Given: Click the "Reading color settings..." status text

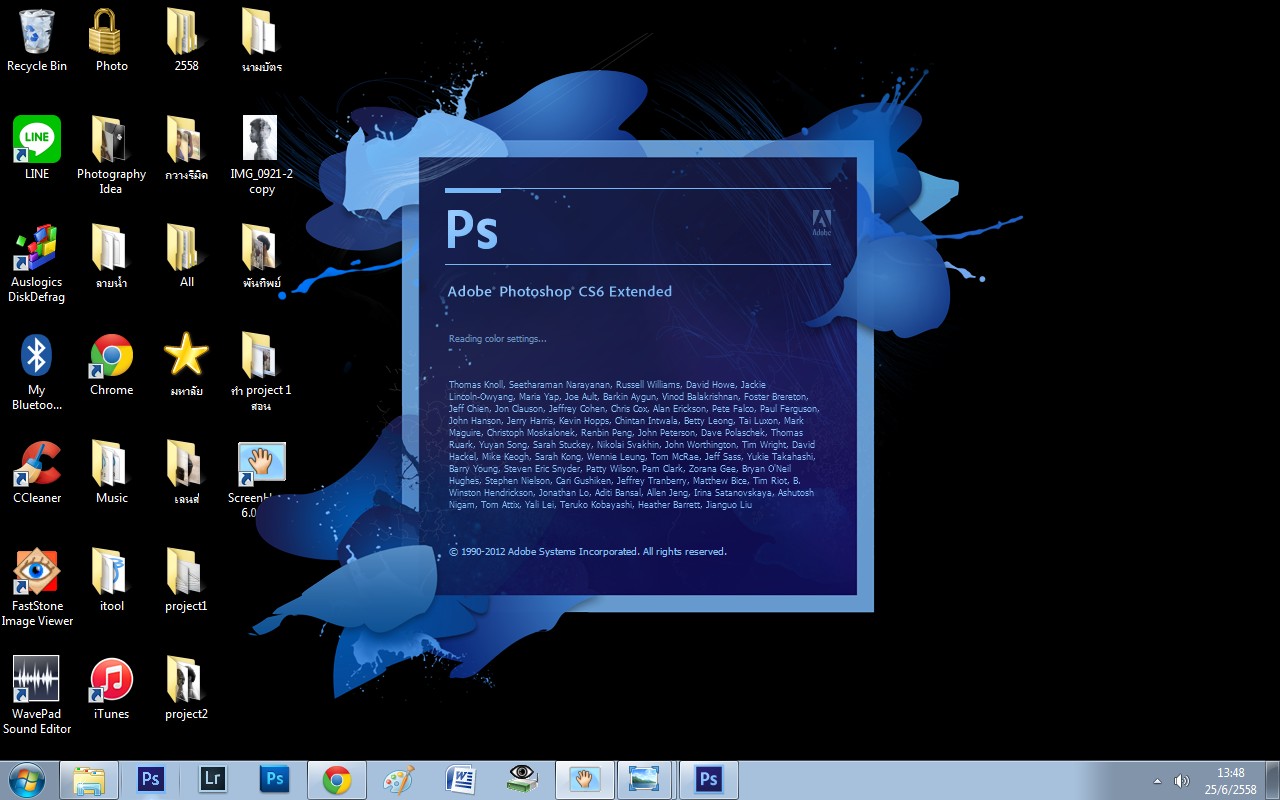Looking at the screenshot, I should click(x=497, y=339).
